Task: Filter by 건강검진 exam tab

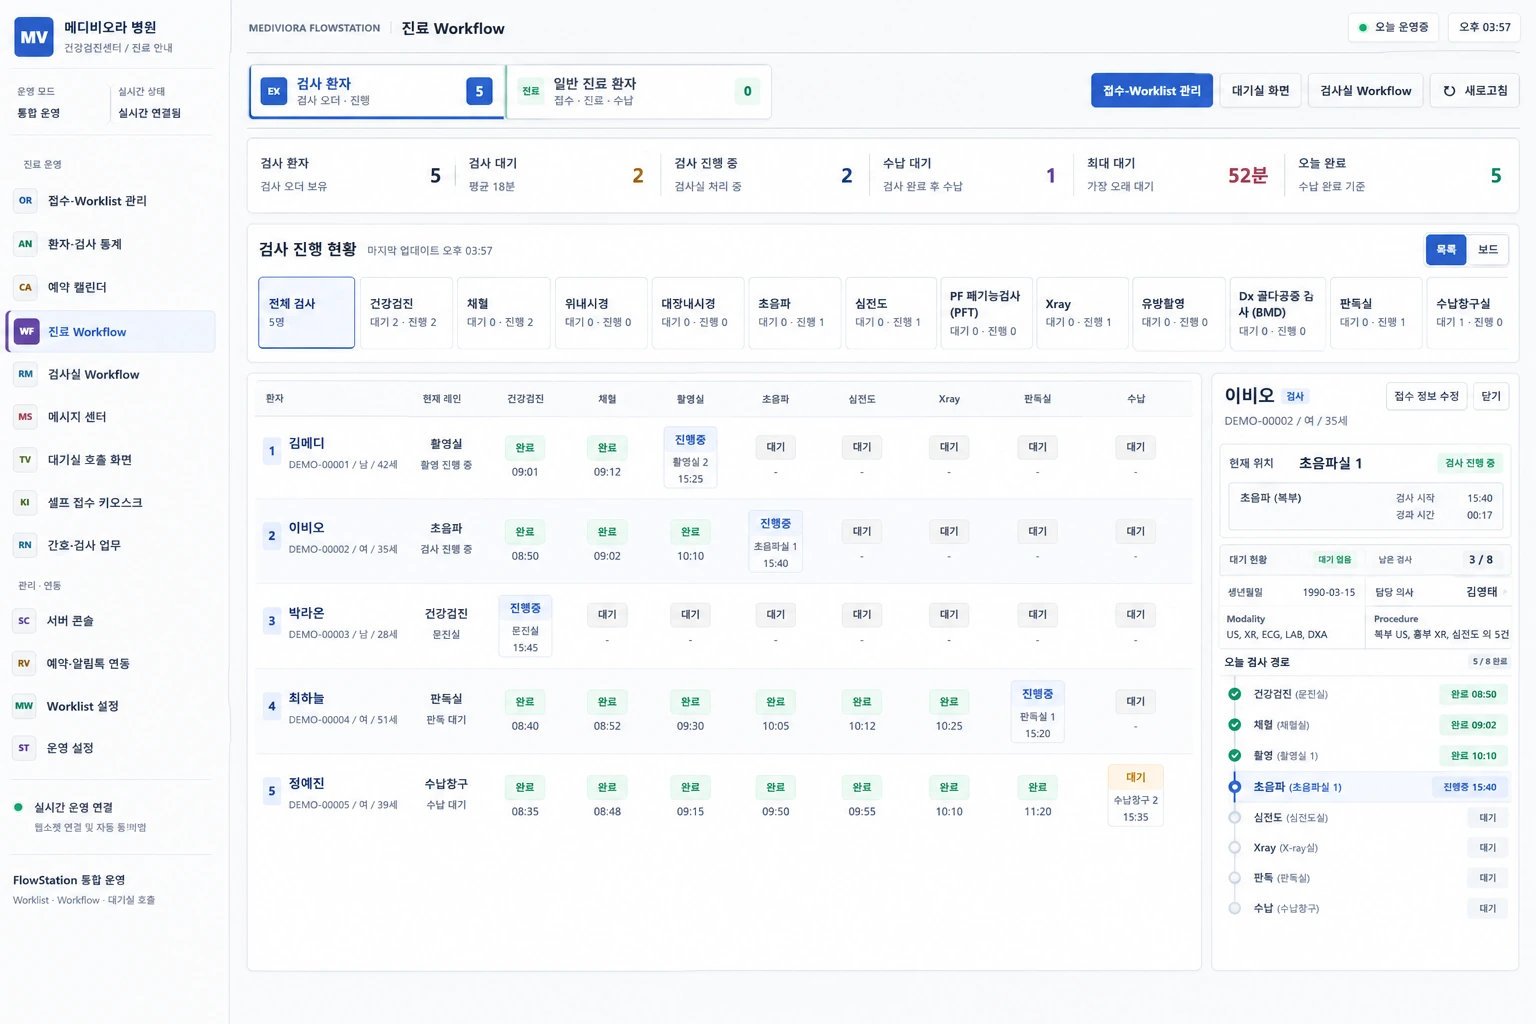Action: [405, 312]
